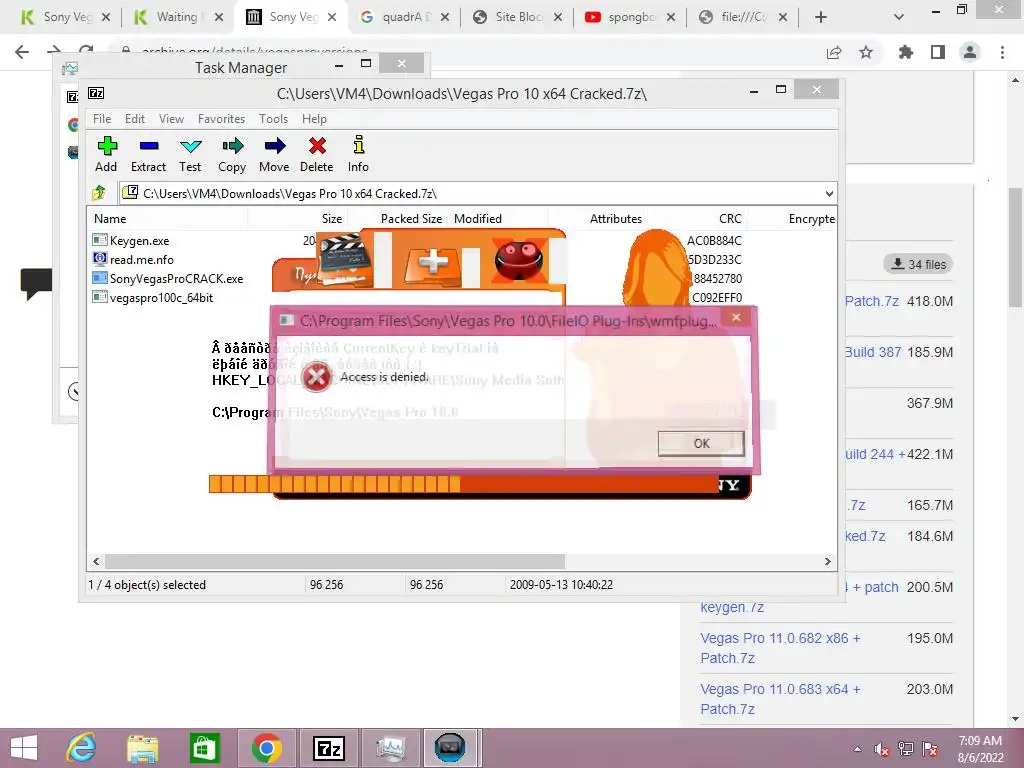1024x768 pixels.
Task: Launch Internet Explorer from the taskbar
Action: coord(82,748)
